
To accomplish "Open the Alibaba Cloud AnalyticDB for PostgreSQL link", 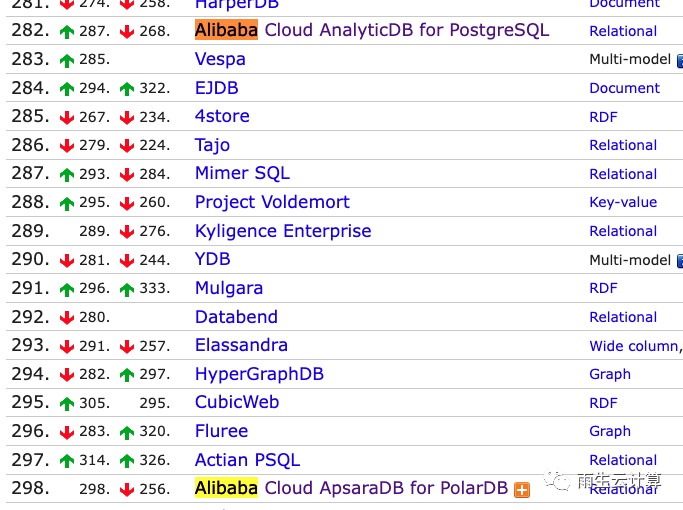I will (372, 30).
